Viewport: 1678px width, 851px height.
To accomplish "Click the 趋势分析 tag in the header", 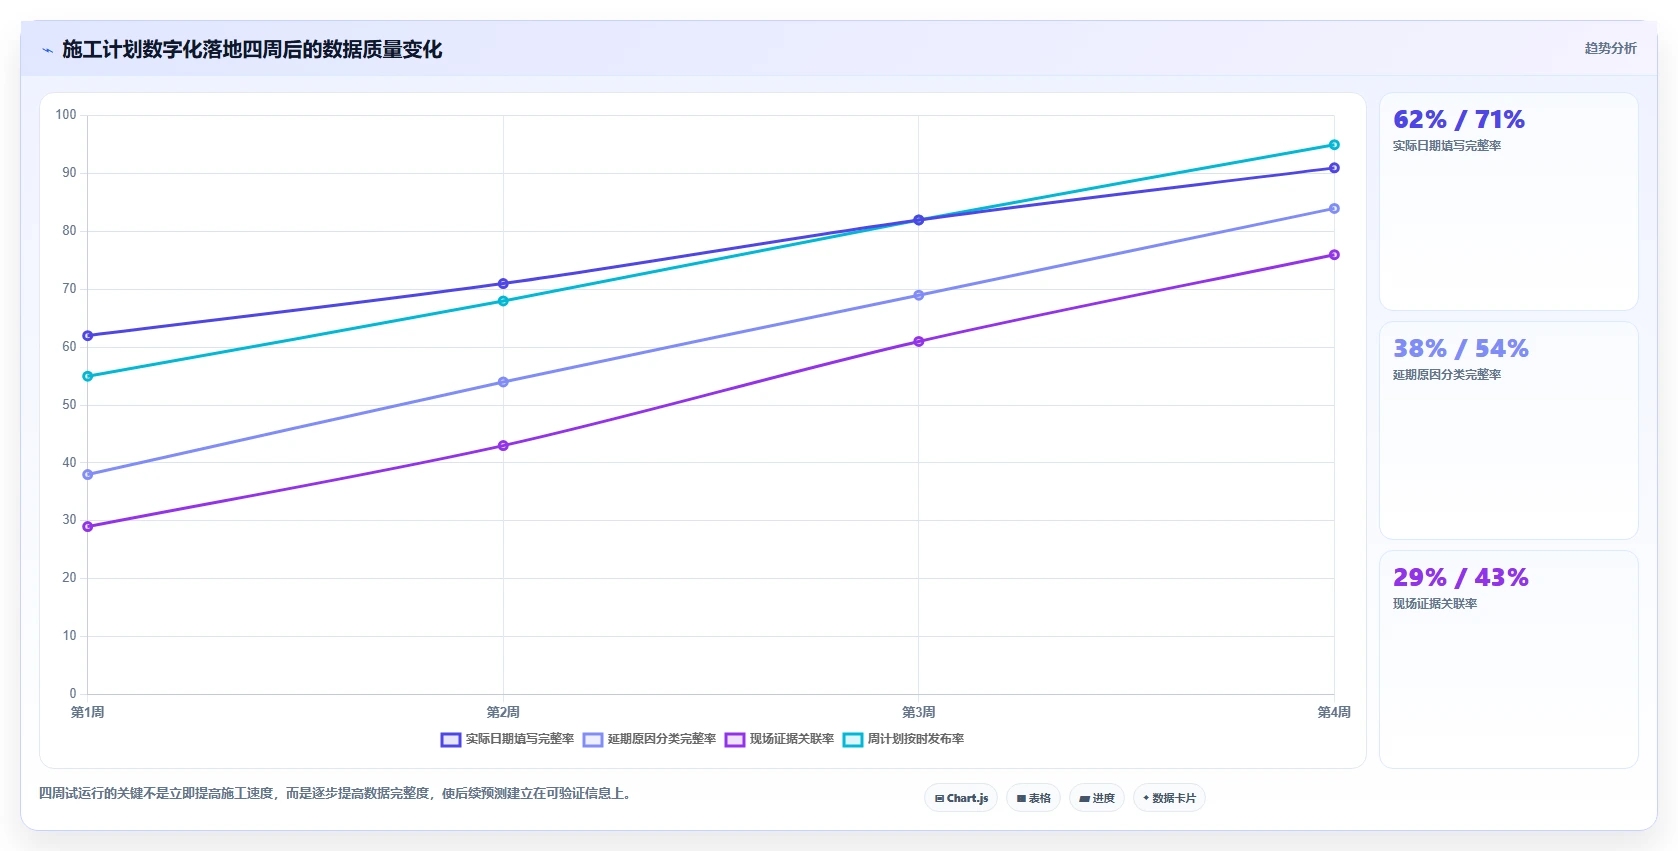I will (x=1610, y=48).
